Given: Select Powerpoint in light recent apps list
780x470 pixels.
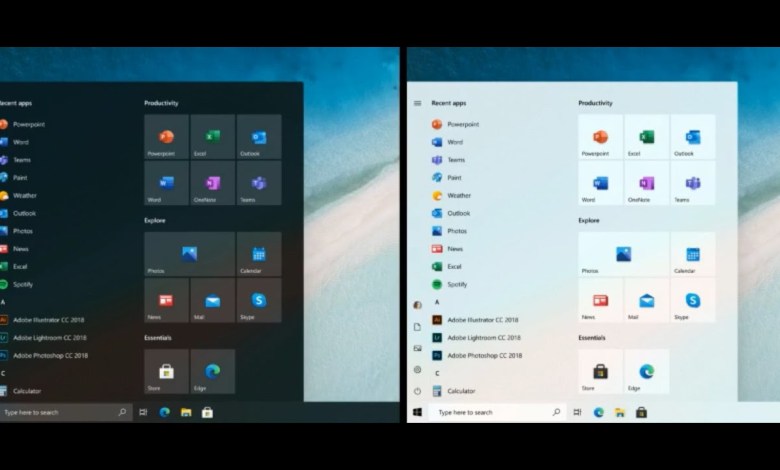Looking at the screenshot, I should point(455,124).
